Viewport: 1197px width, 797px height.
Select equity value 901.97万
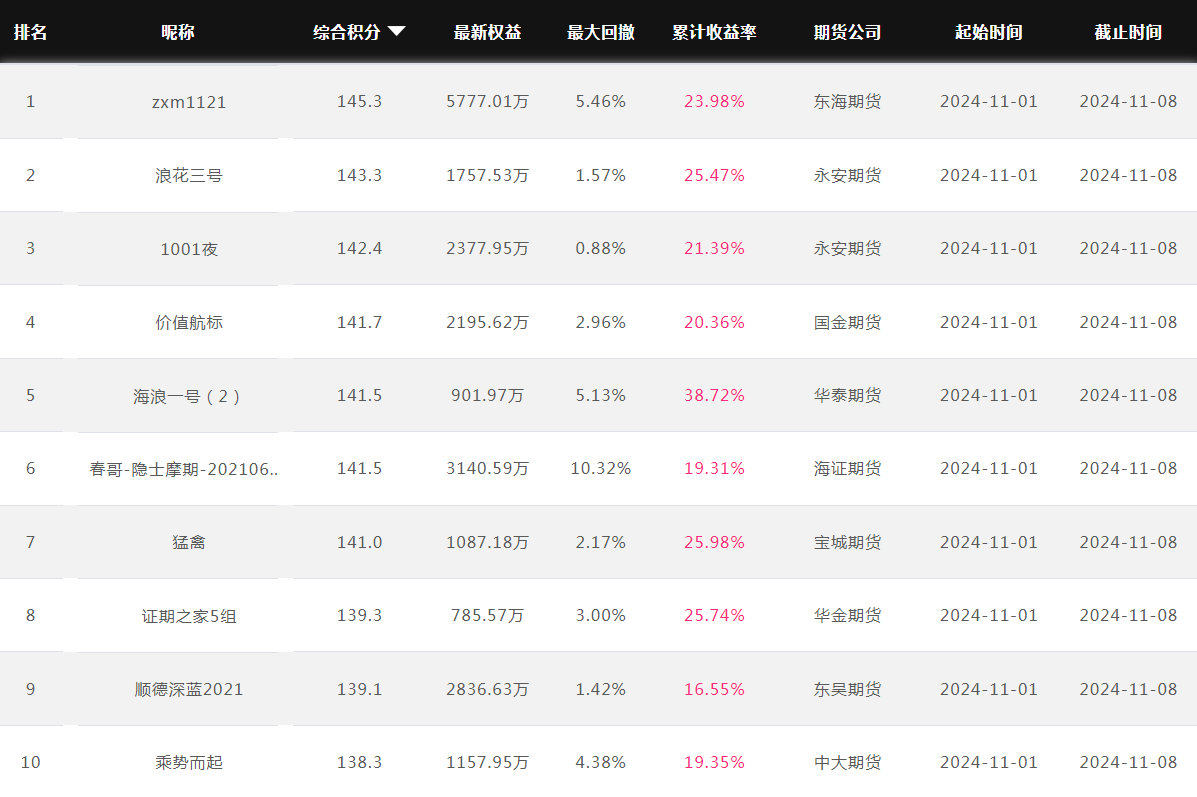[x=487, y=395]
